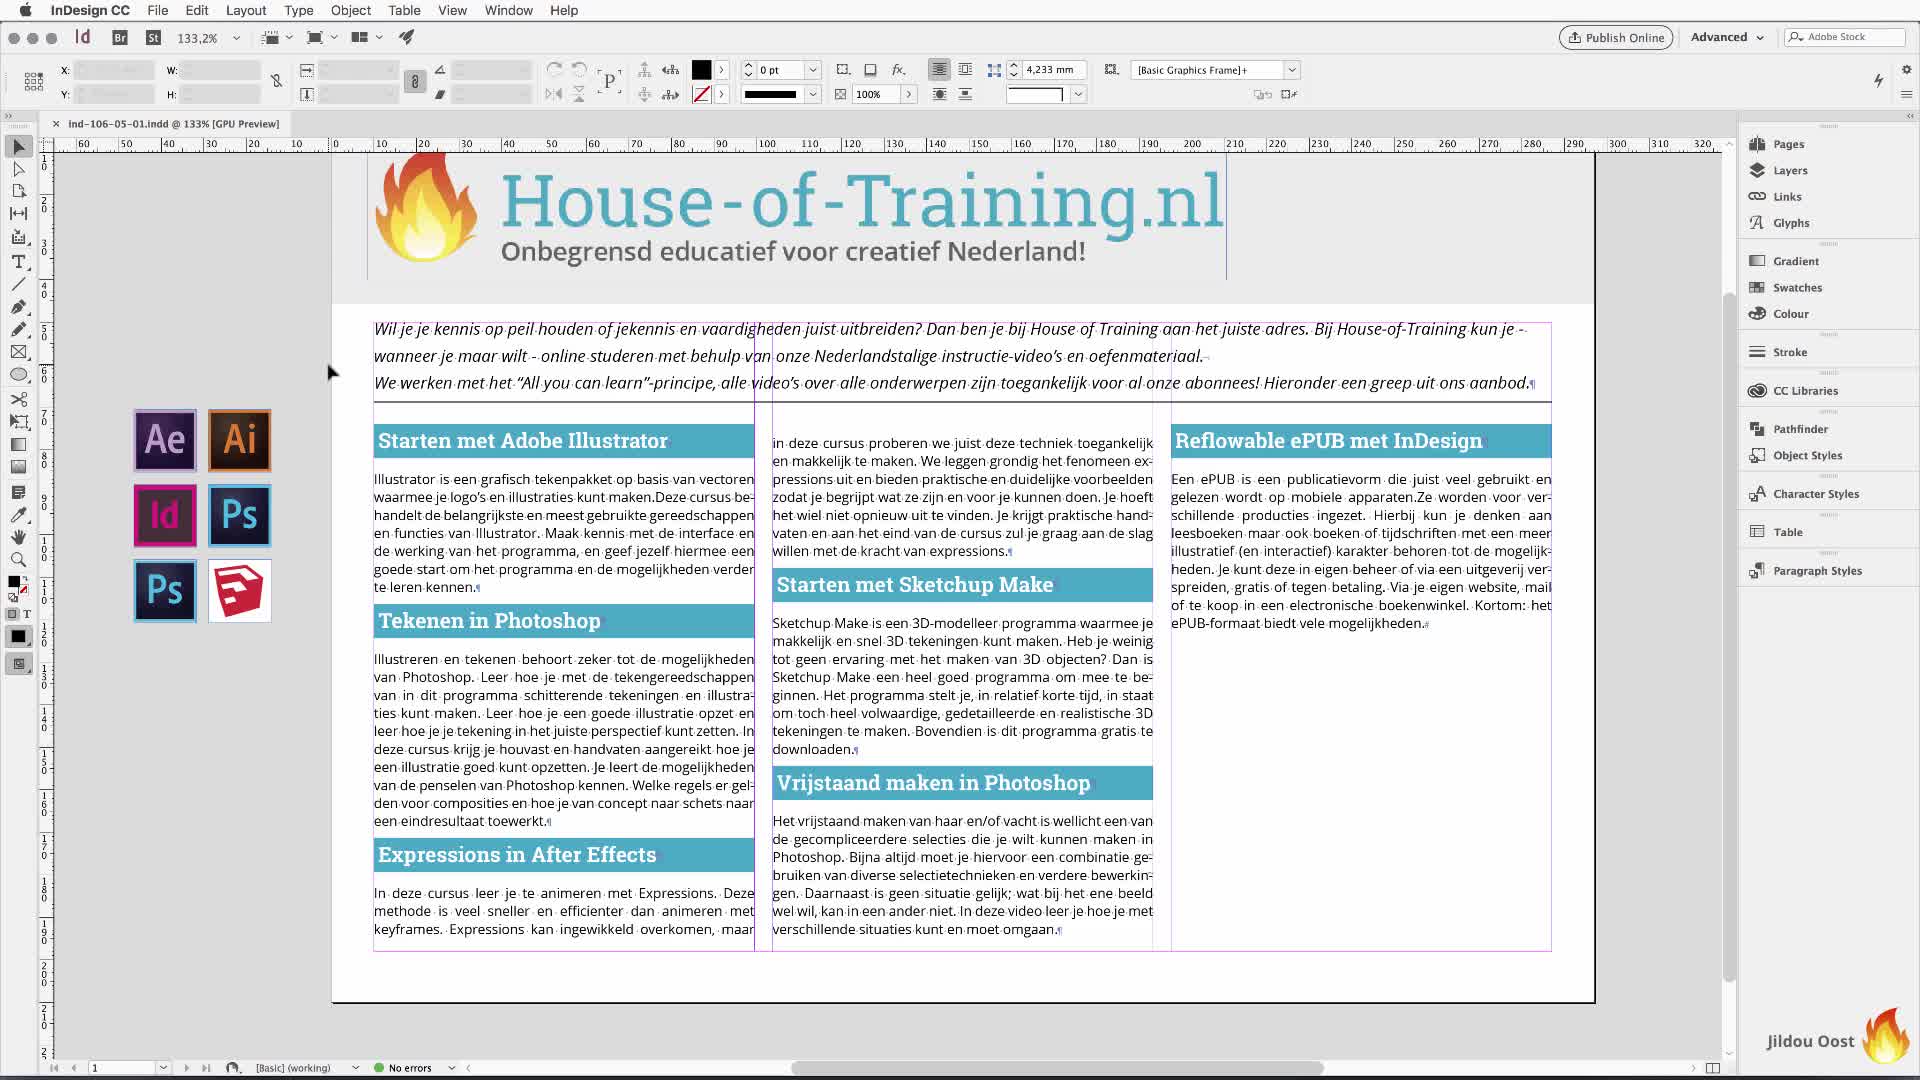Select the Ellipse tool
The width and height of the screenshot is (1920, 1080).
click(18, 375)
